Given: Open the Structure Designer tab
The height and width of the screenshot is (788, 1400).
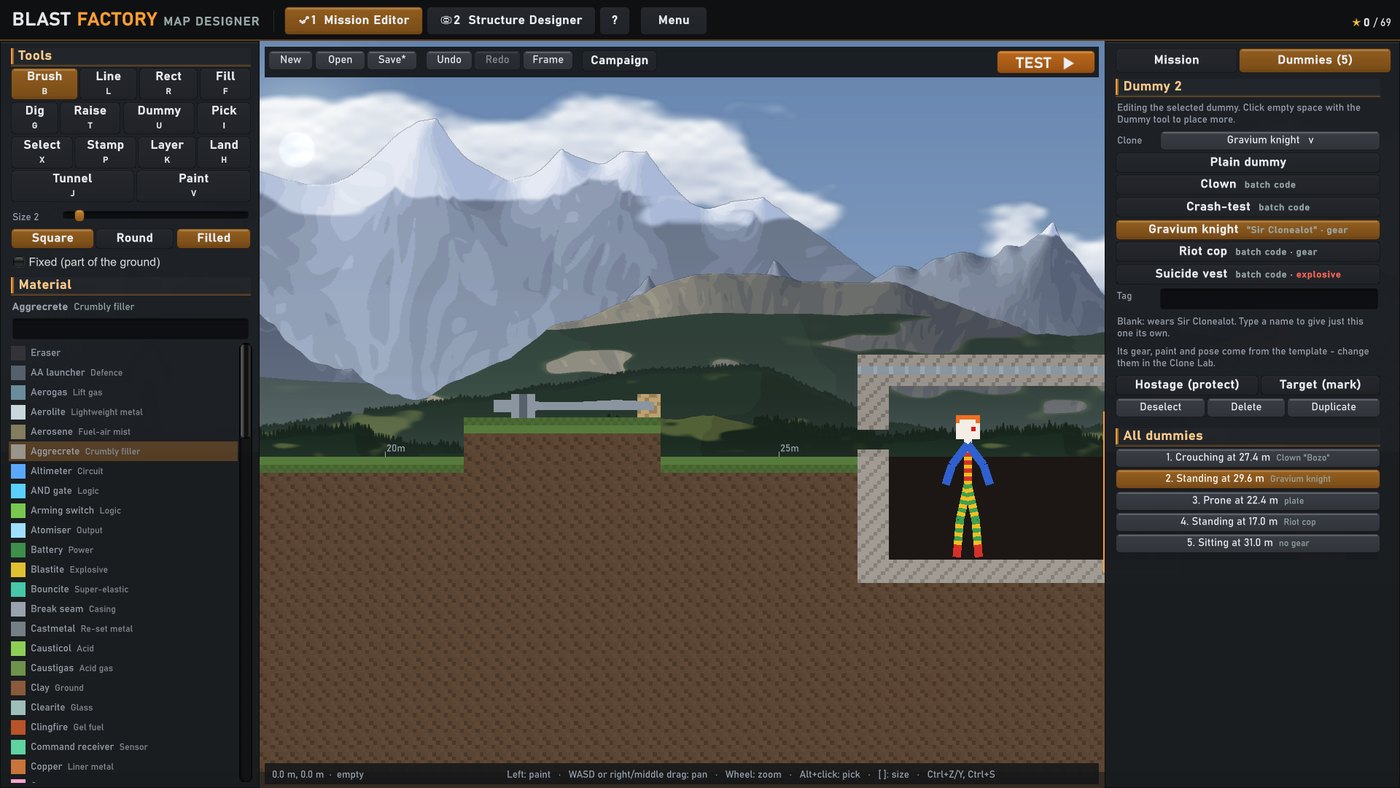Looking at the screenshot, I should [511, 20].
